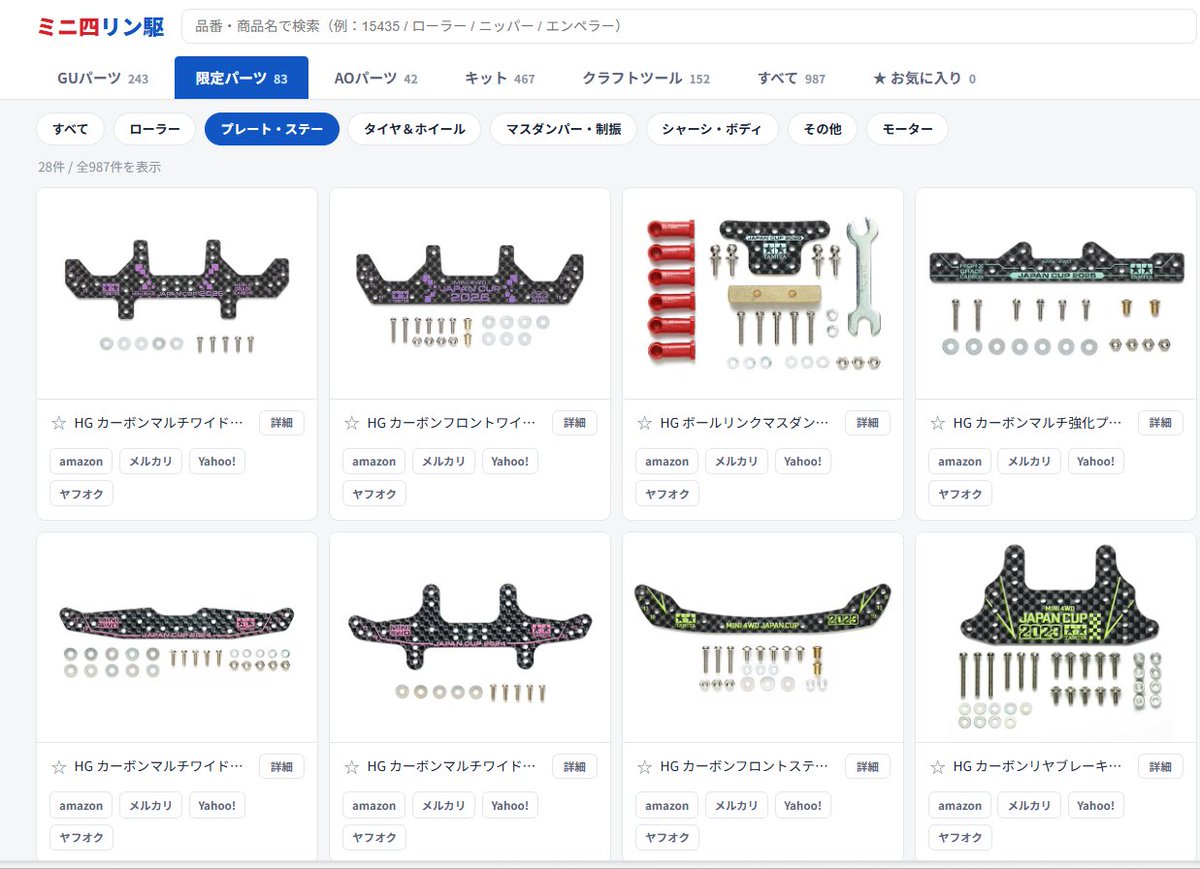Open ヤフオク for HG カーボンマルチ強化プ…

[960, 493]
